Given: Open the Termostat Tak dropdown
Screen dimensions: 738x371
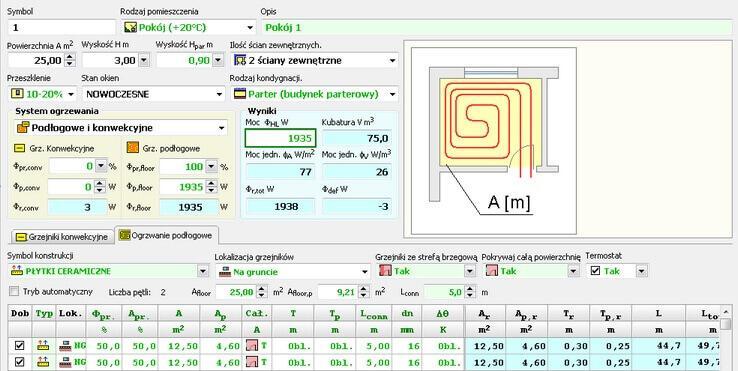Looking at the screenshot, I should (642, 271).
